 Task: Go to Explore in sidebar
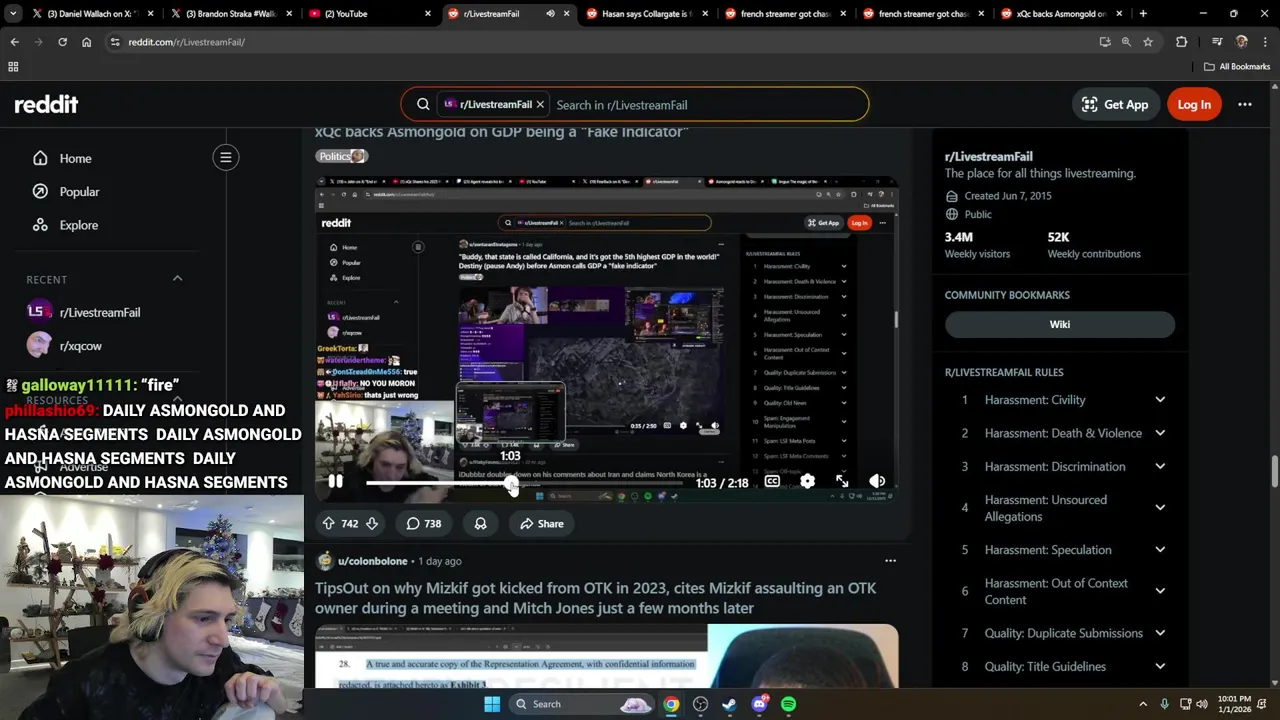[78, 225]
